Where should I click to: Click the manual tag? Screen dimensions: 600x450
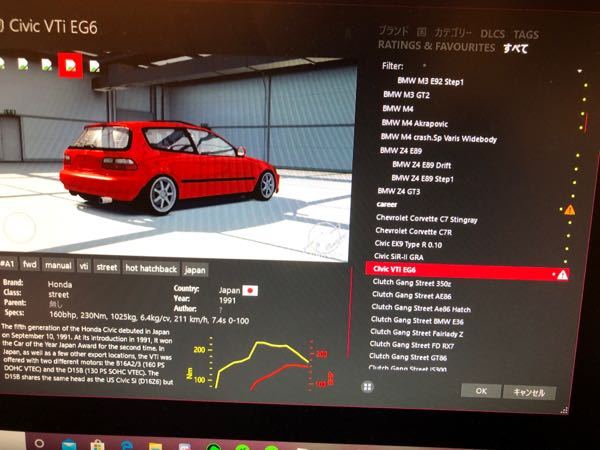(58, 266)
